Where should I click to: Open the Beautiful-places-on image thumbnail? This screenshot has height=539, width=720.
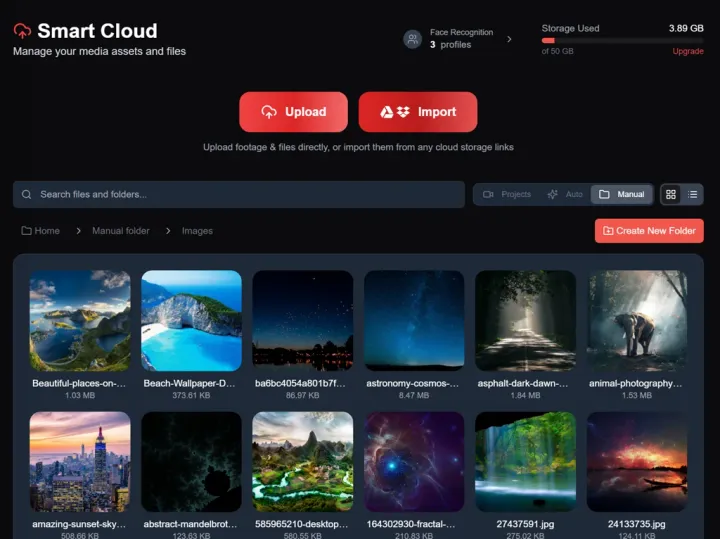(80, 320)
